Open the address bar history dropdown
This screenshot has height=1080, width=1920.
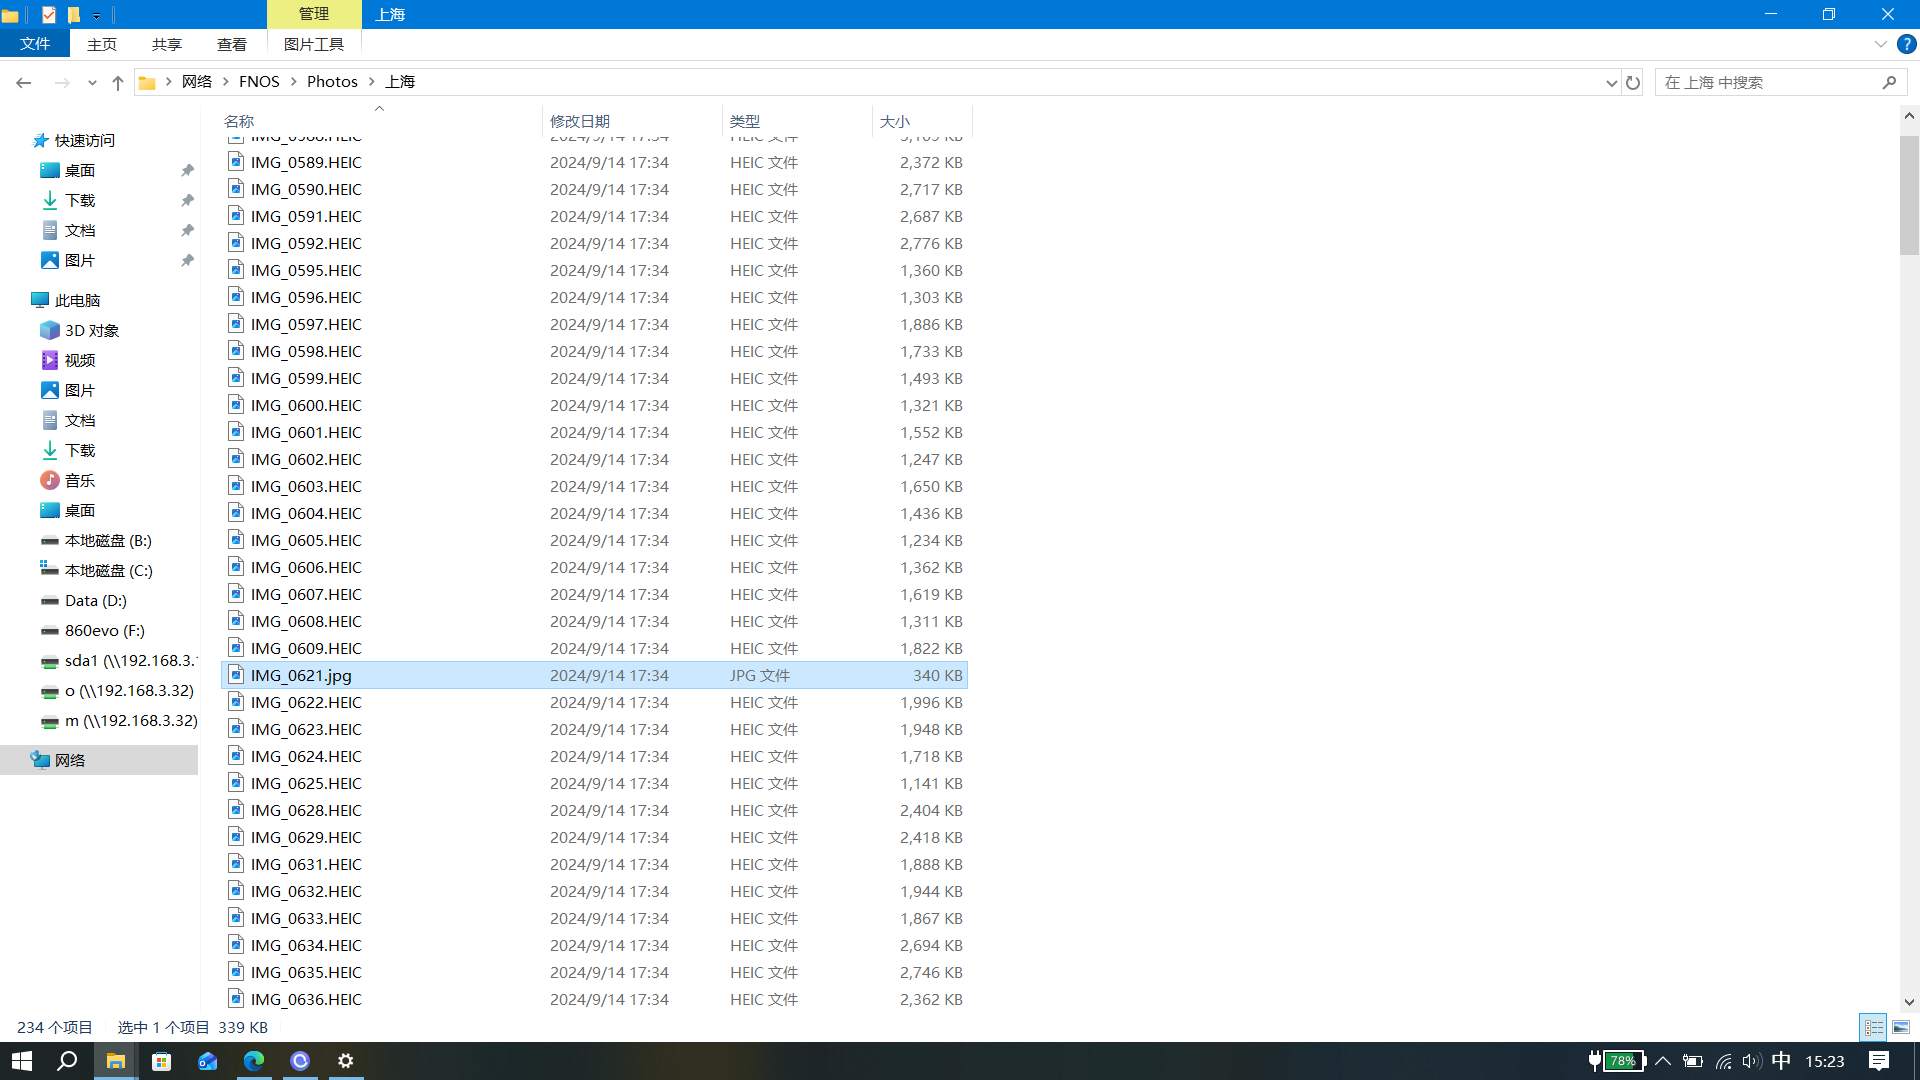point(1611,83)
